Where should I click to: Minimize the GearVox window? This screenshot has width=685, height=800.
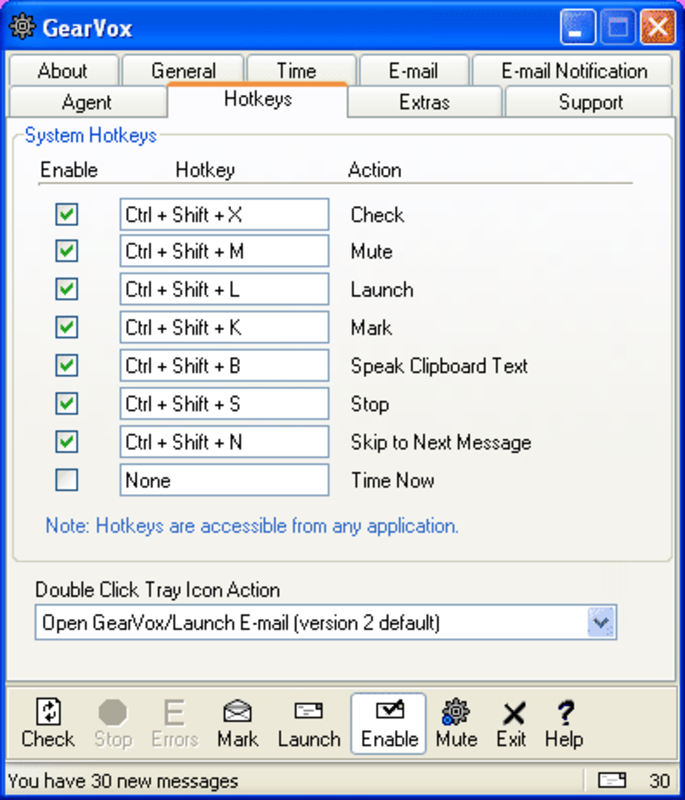[577, 27]
